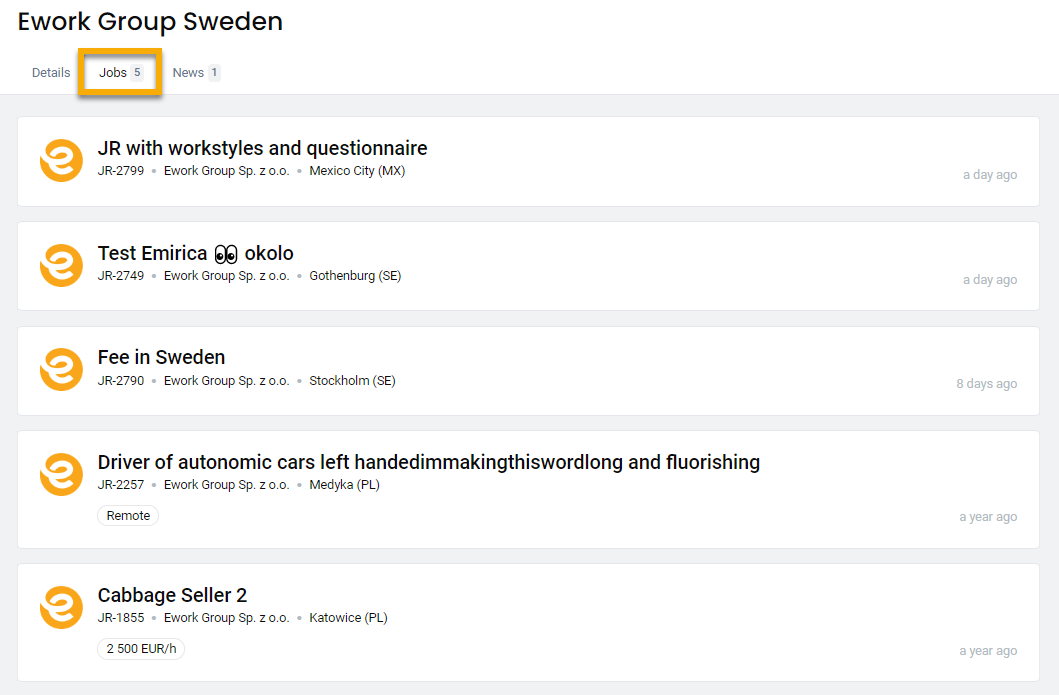This screenshot has height=695, width=1059.
Task: Click Gothenburg (SE) location text
Action: point(355,276)
